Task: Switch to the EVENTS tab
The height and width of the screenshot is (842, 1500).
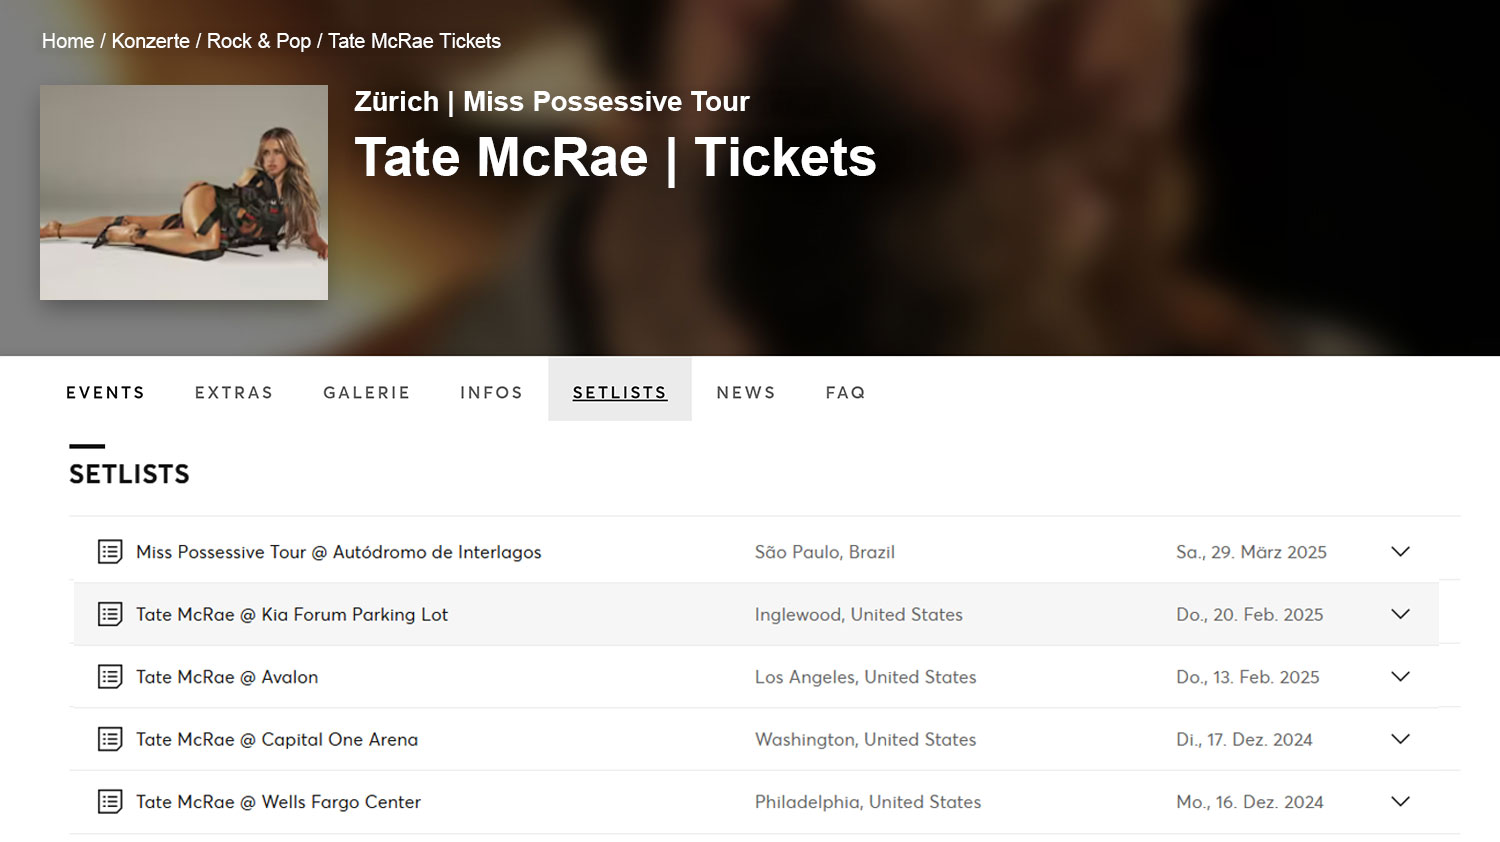Action: click(x=105, y=392)
